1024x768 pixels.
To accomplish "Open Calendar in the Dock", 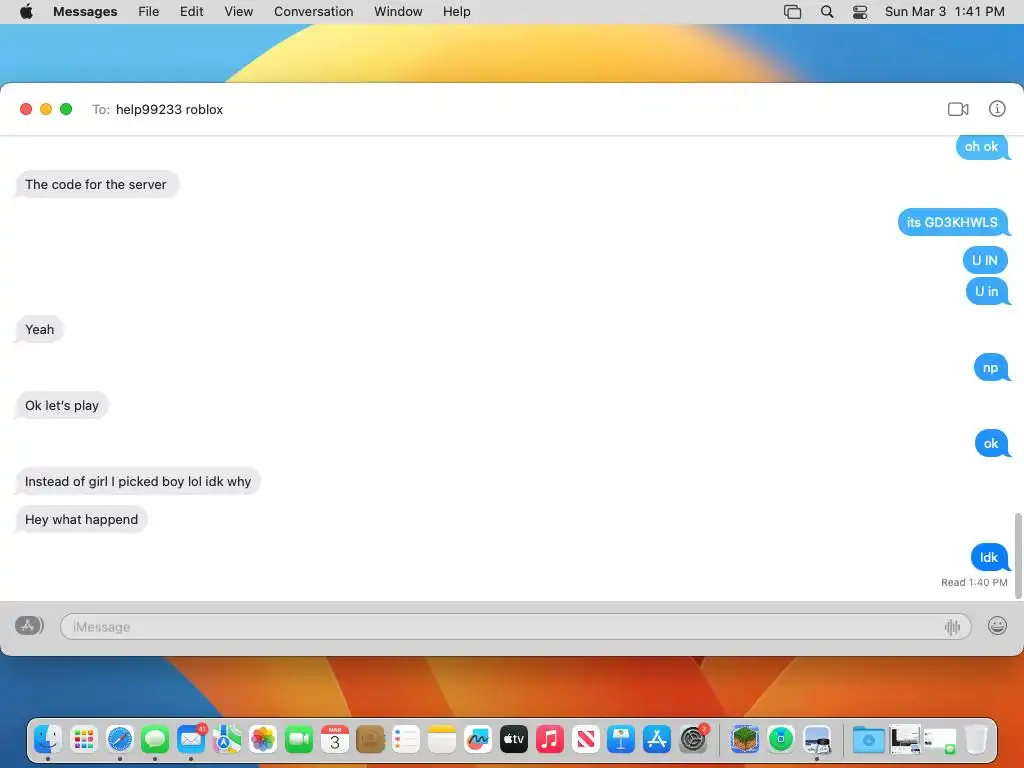I will (334, 740).
